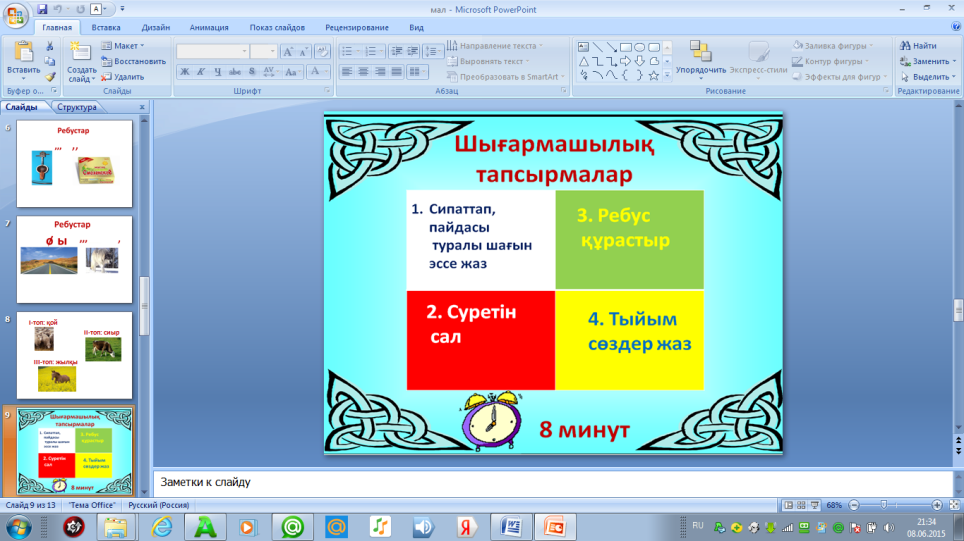
Task: Toggle justify text alignment
Action: (x=397, y=72)
